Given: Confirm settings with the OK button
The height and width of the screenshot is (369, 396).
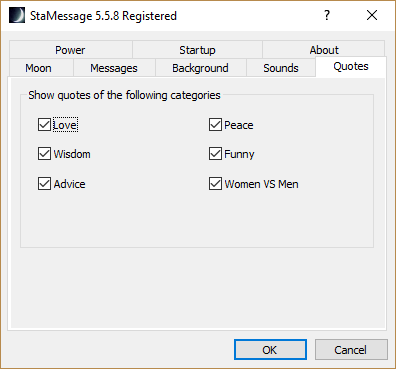Looking at the screenshot, I should 270,350.
